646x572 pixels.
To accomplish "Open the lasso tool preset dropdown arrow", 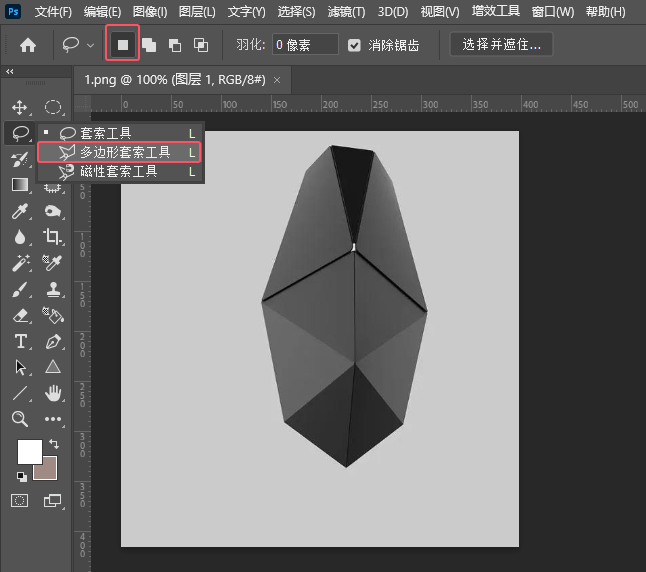I will pos(90,46).
